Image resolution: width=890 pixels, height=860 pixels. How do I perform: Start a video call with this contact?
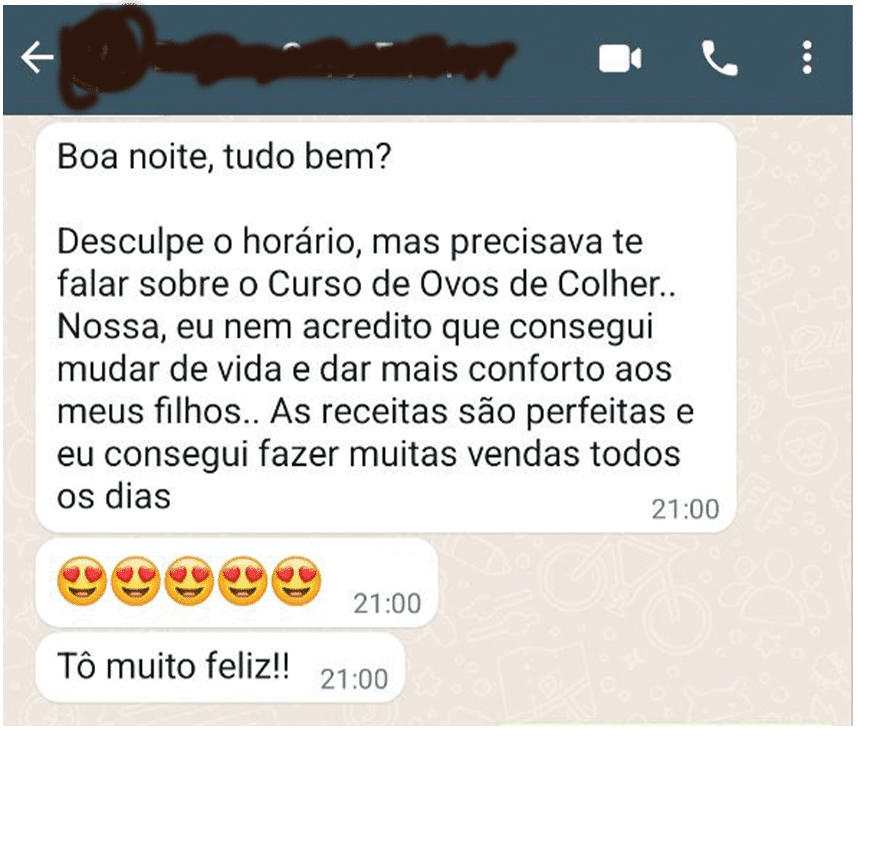(620, 58)
